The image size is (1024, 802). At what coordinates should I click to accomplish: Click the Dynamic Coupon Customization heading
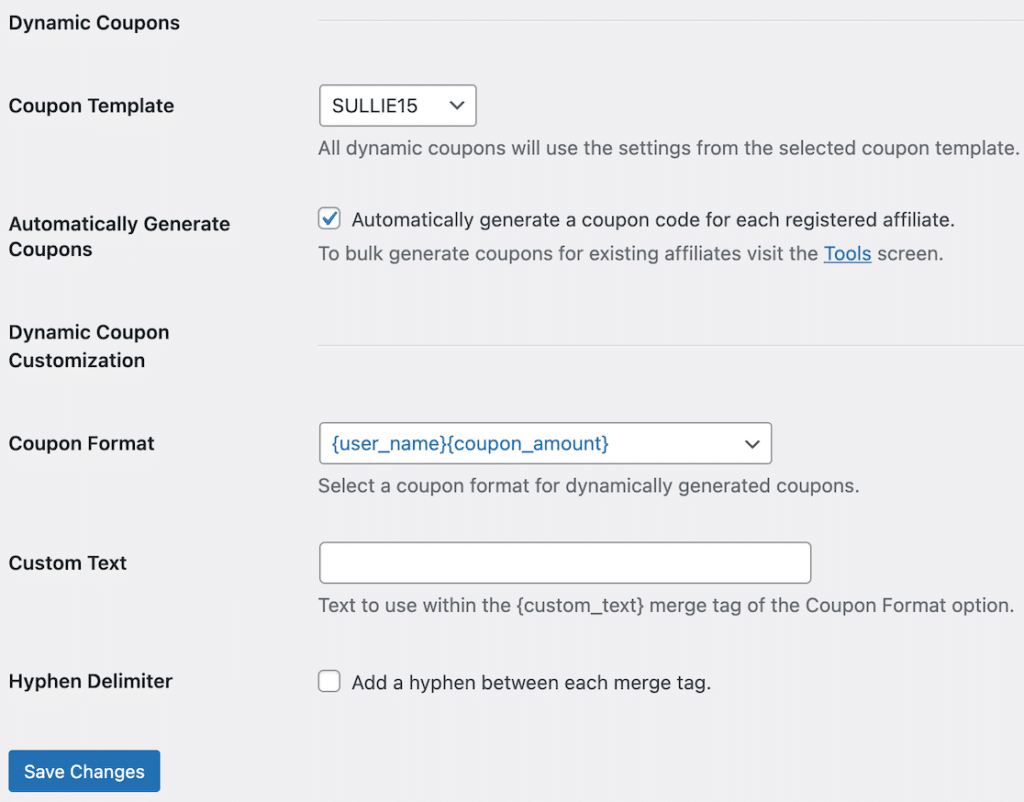(x=88, y=345)
